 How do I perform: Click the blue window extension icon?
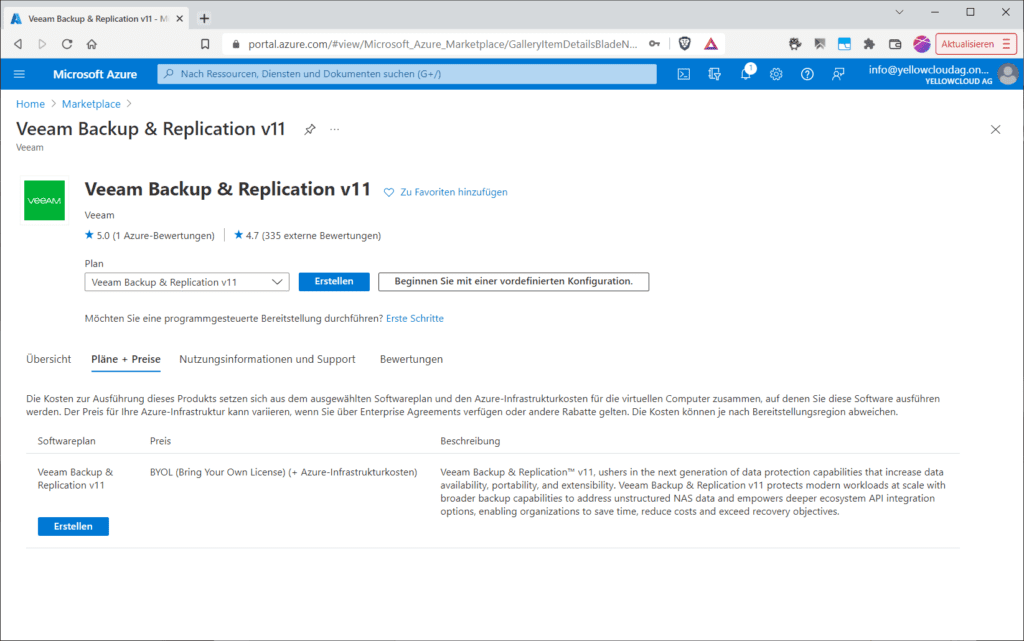[844, 44]
